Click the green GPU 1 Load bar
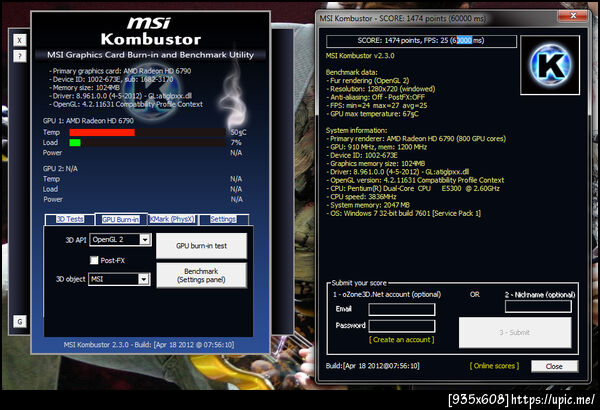Image resolution: width=600 pixels, height=410 pixels. point(75,143)
